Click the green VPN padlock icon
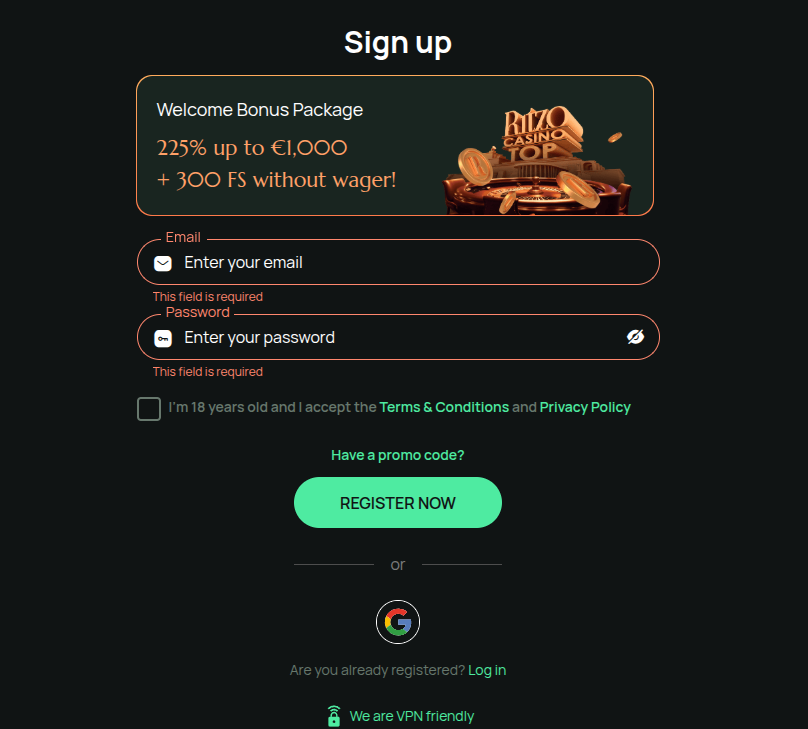 pos(334,716)
